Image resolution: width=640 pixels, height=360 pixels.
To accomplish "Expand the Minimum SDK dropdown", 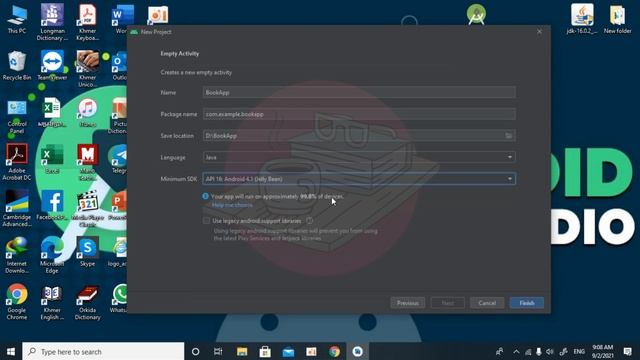I will click(510, 179).
